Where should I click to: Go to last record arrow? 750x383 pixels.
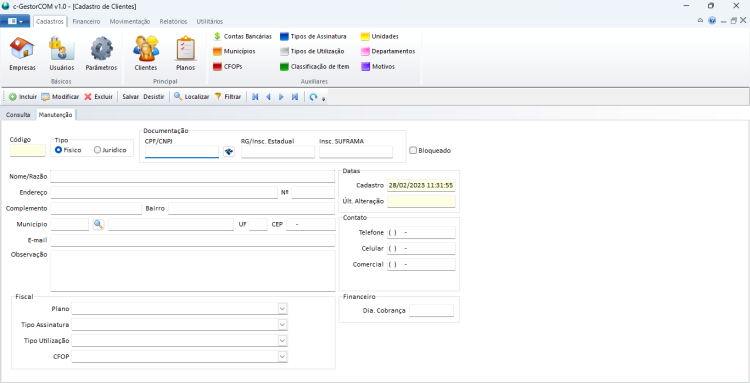pyautogui.click(x=295, y=97)
